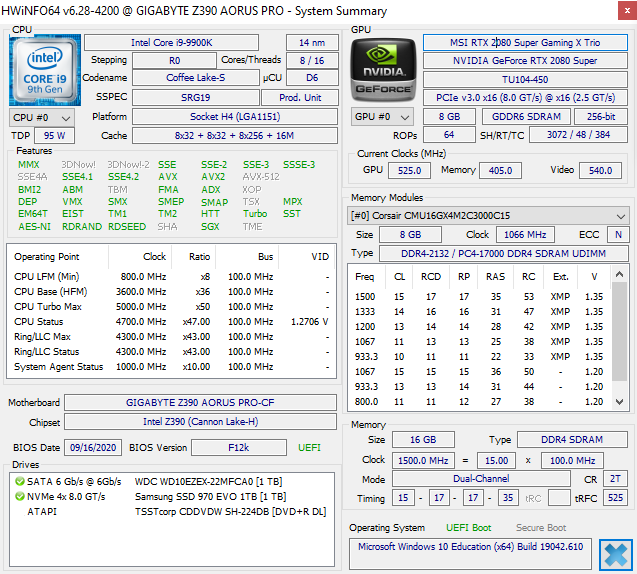Click the memory clock 1500.0 MHz field

pos(423,461)
